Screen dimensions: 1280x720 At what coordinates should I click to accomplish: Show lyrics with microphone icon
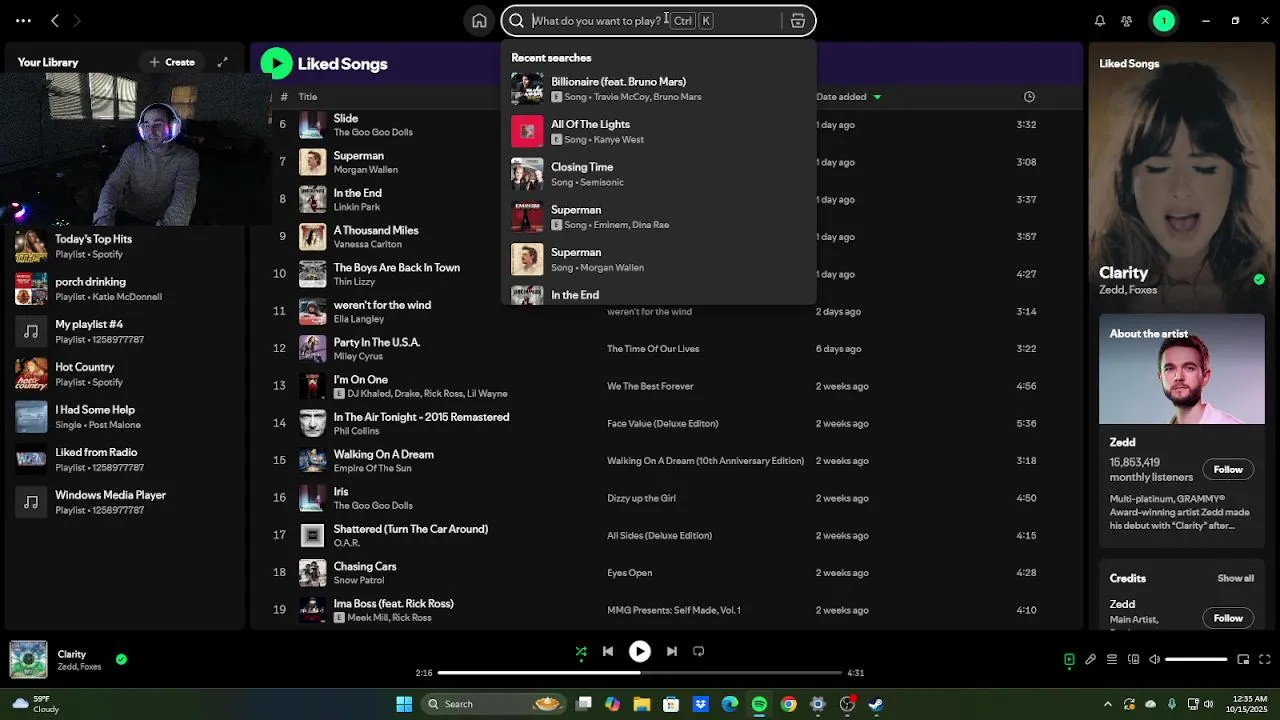pyautogui.click(x=1090, y=659)
